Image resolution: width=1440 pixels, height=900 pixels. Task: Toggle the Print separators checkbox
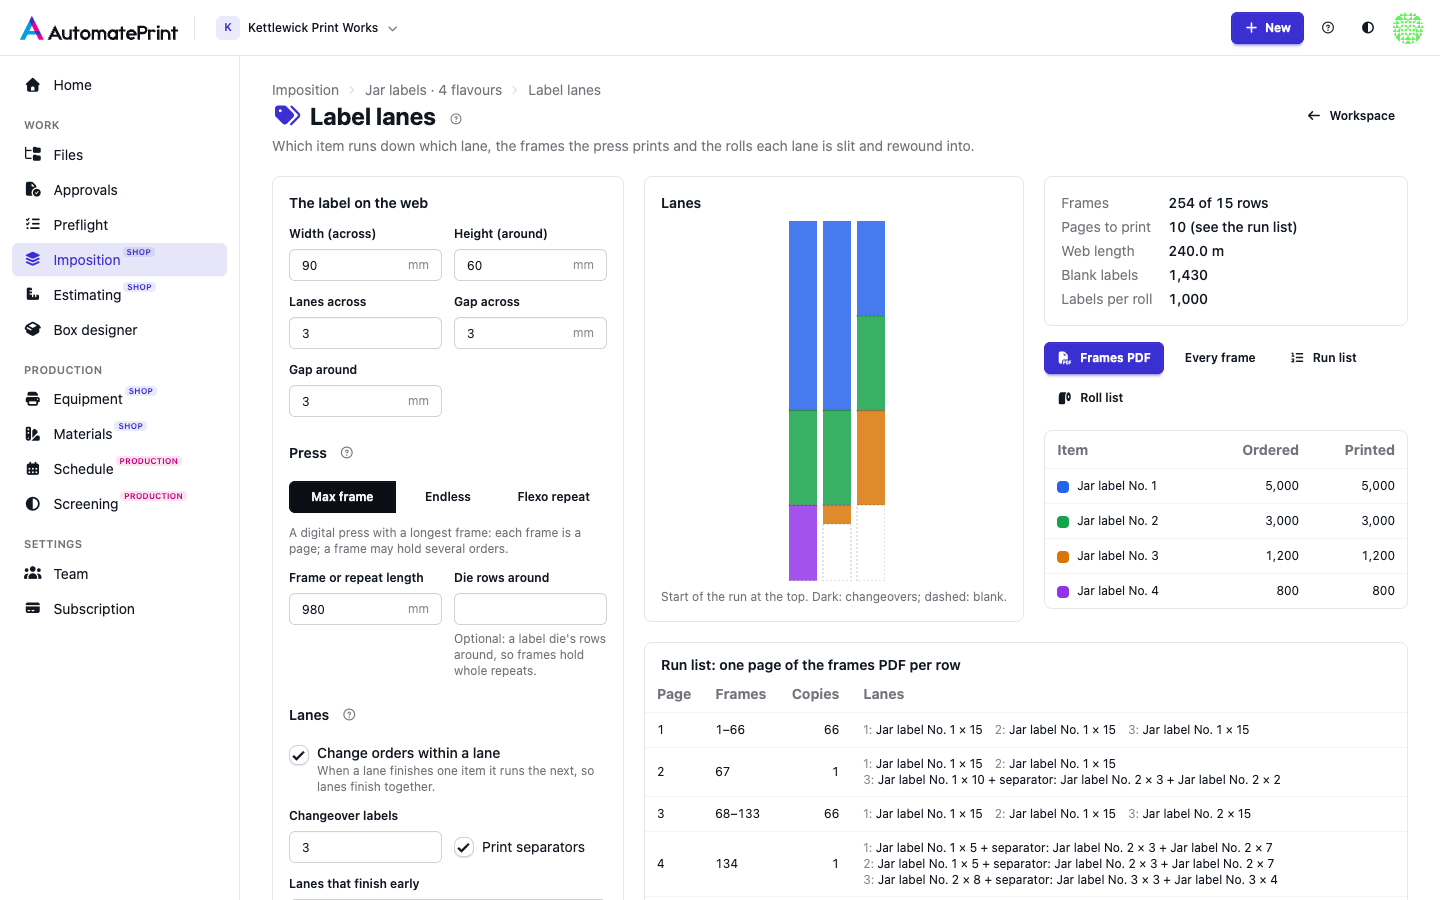coord(464,847)
